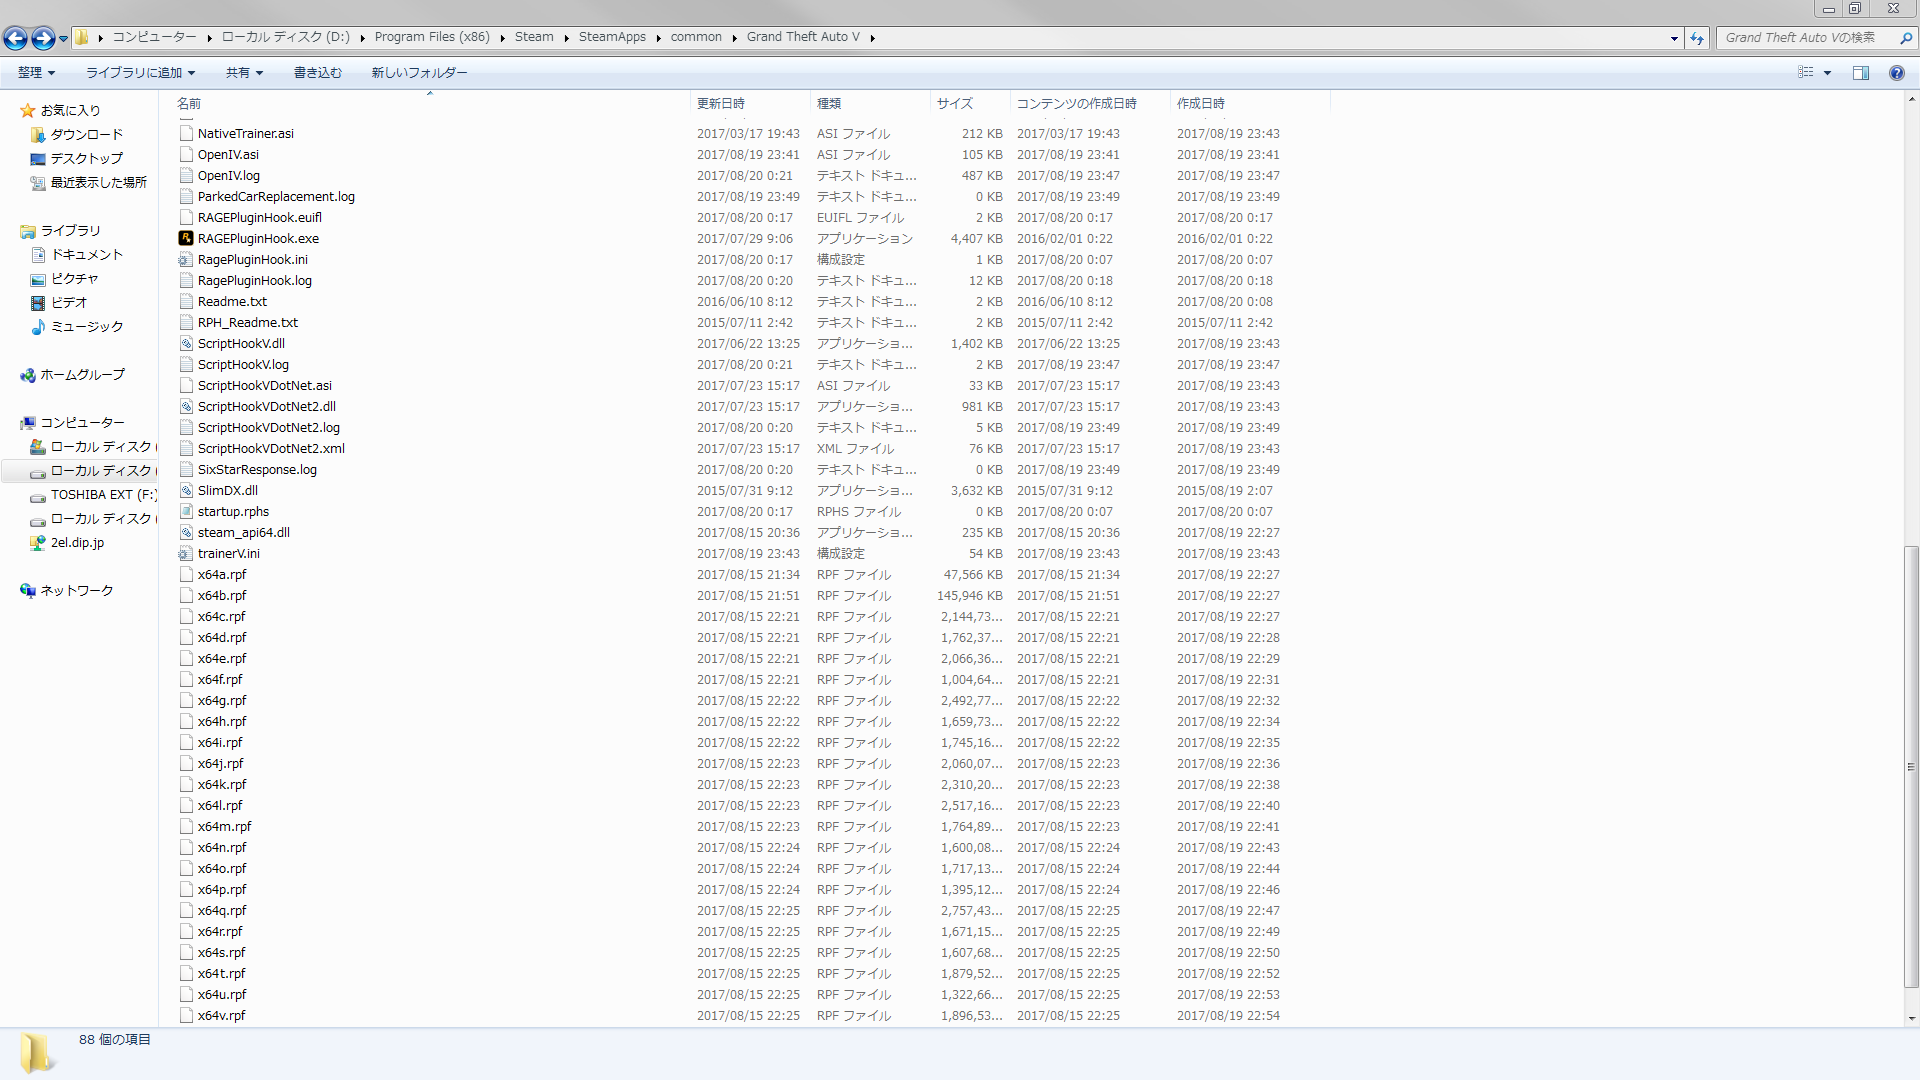Open the ライブラリに追加 menu
The height and width of the screenshot is (1080, 1920).
tap(140, 72)
